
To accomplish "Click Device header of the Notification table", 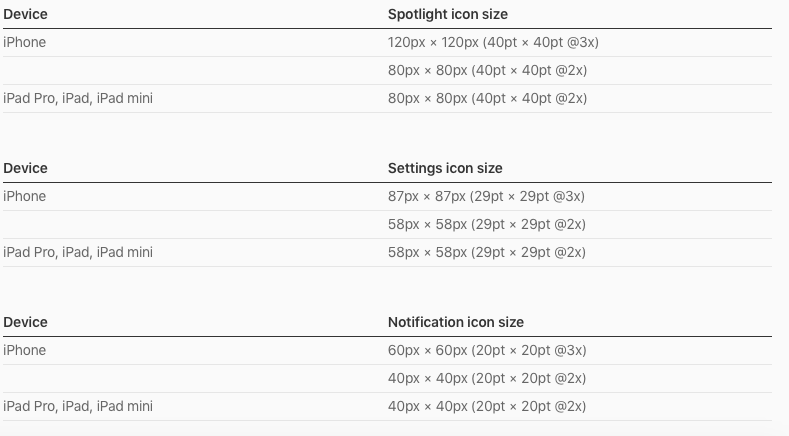I will coord(26,322).
